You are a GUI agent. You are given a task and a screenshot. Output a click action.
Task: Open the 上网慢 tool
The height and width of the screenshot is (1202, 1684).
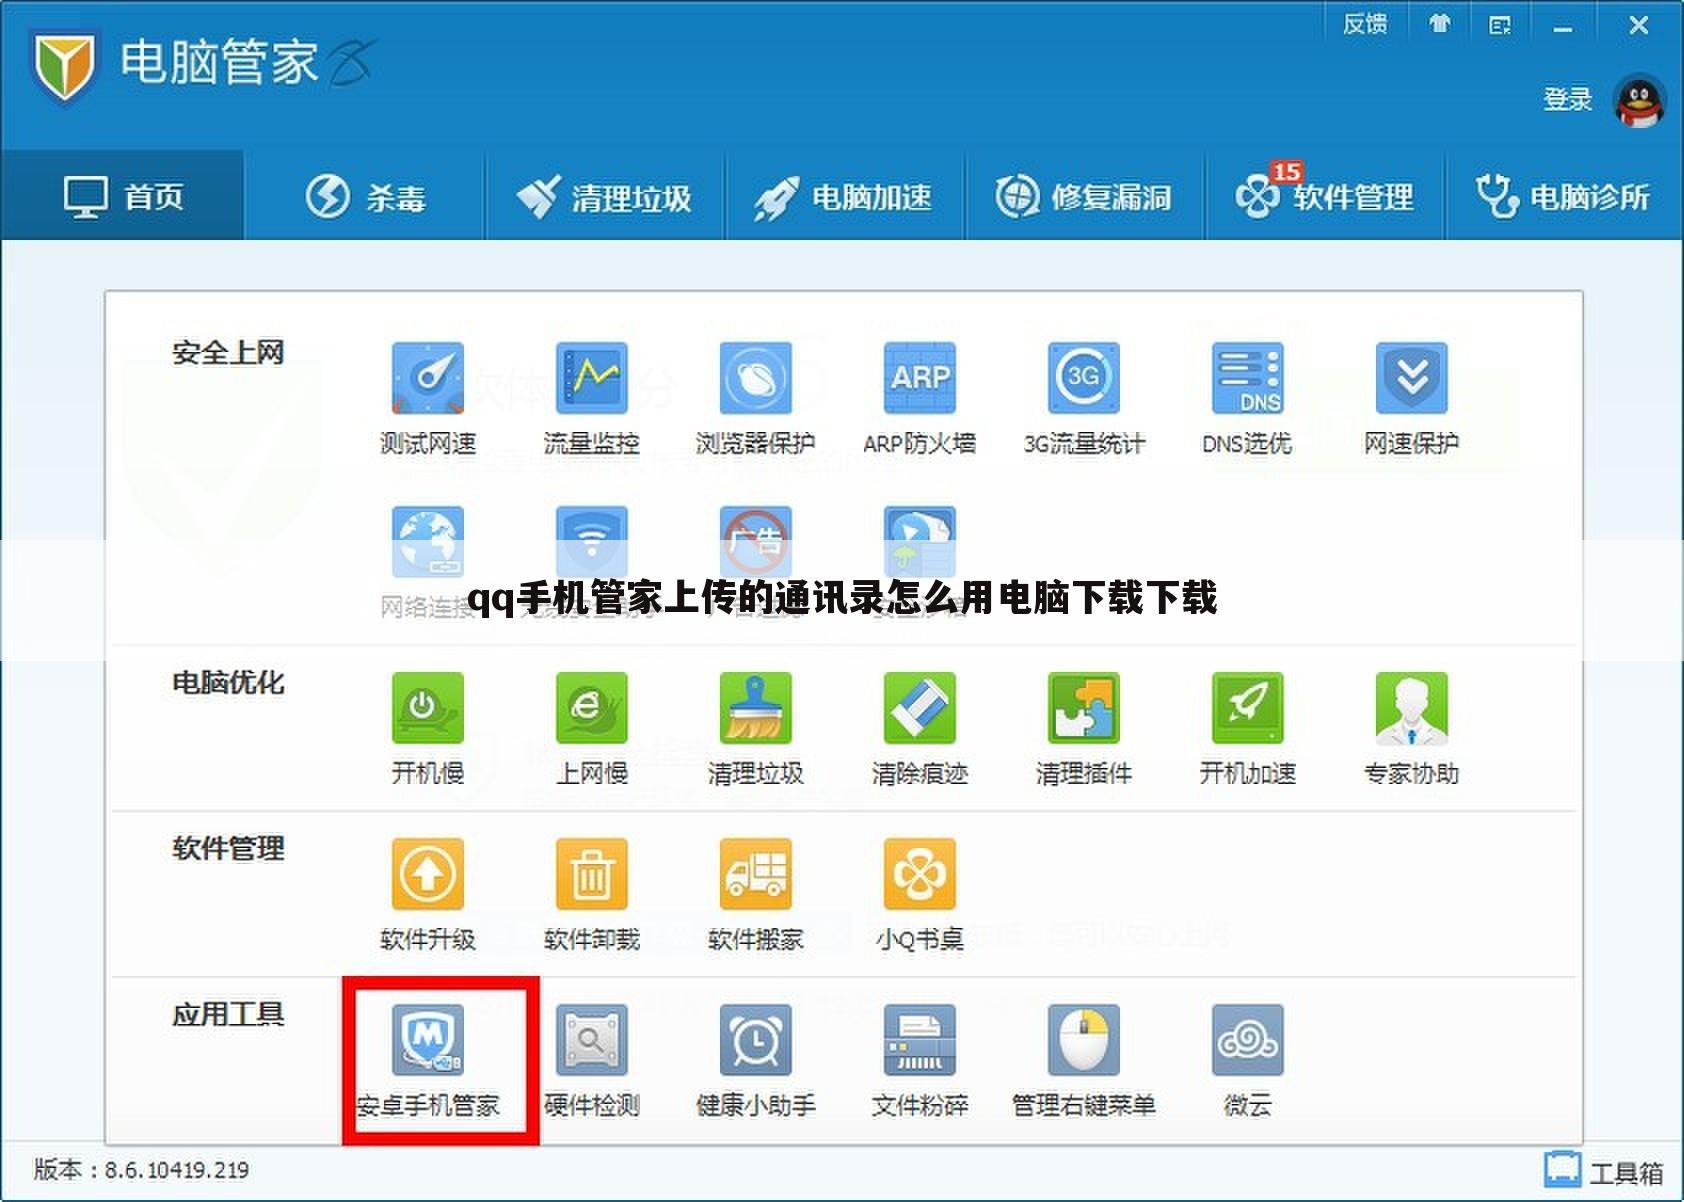[x=591, y=729]
